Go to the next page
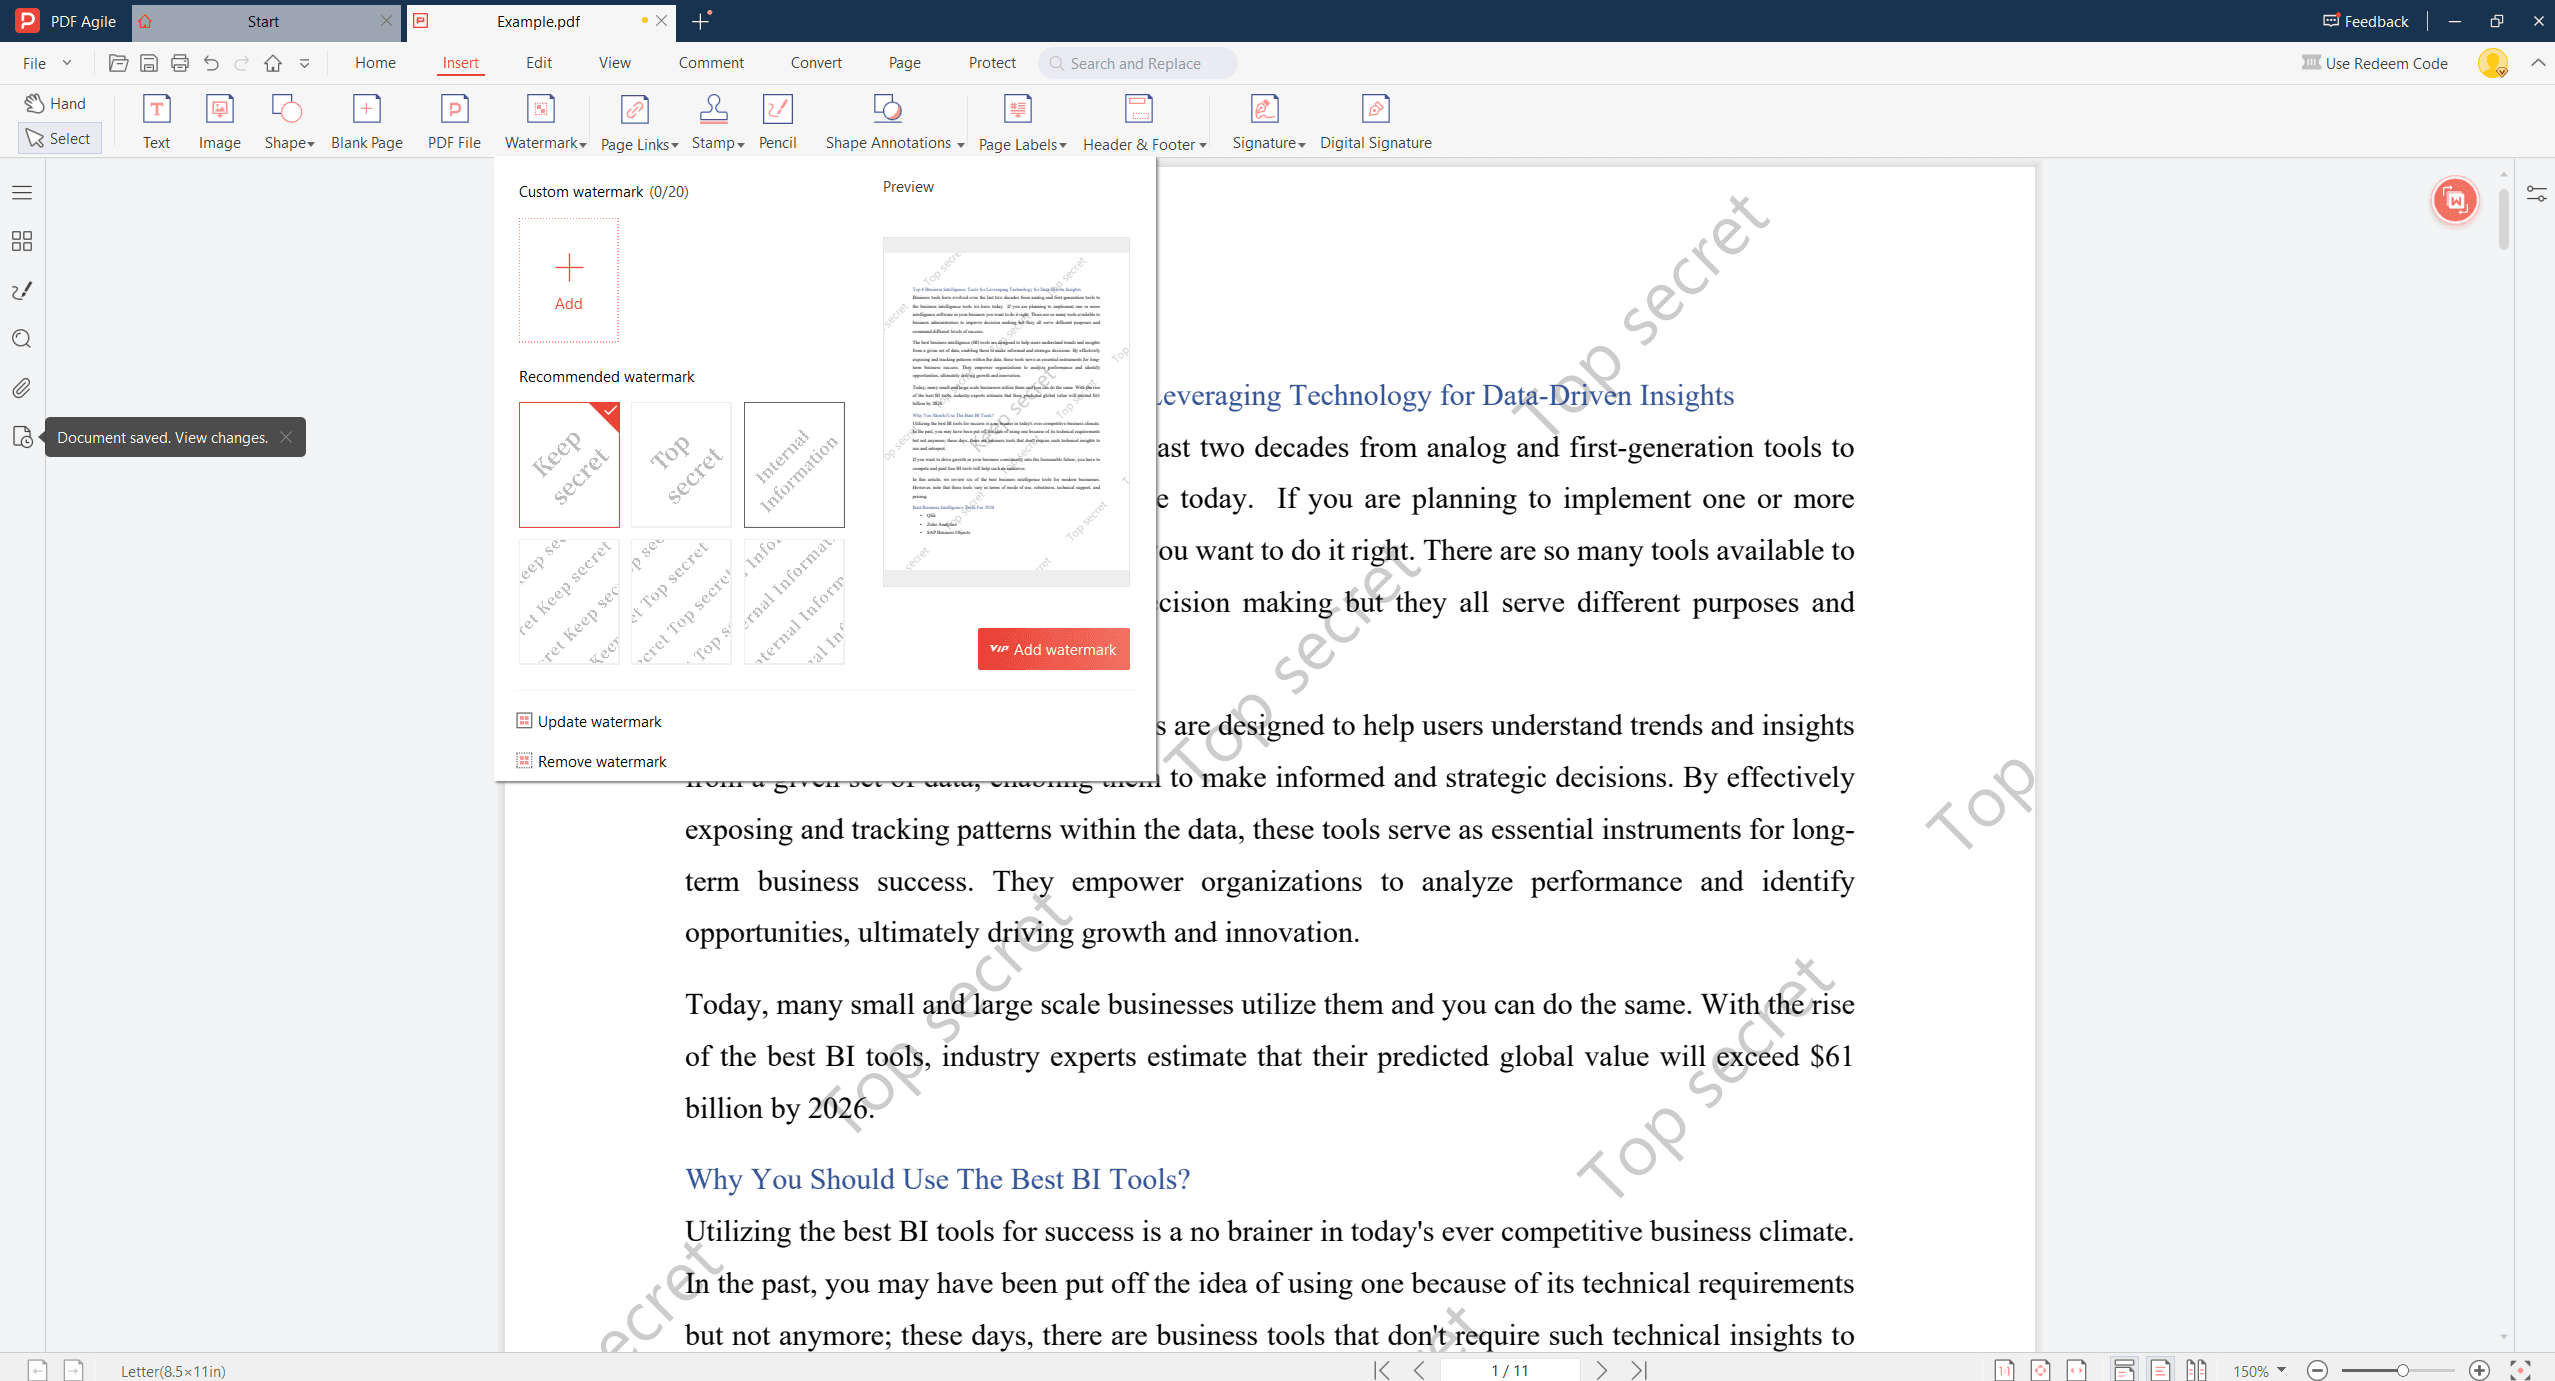 coord(1601,1369)
